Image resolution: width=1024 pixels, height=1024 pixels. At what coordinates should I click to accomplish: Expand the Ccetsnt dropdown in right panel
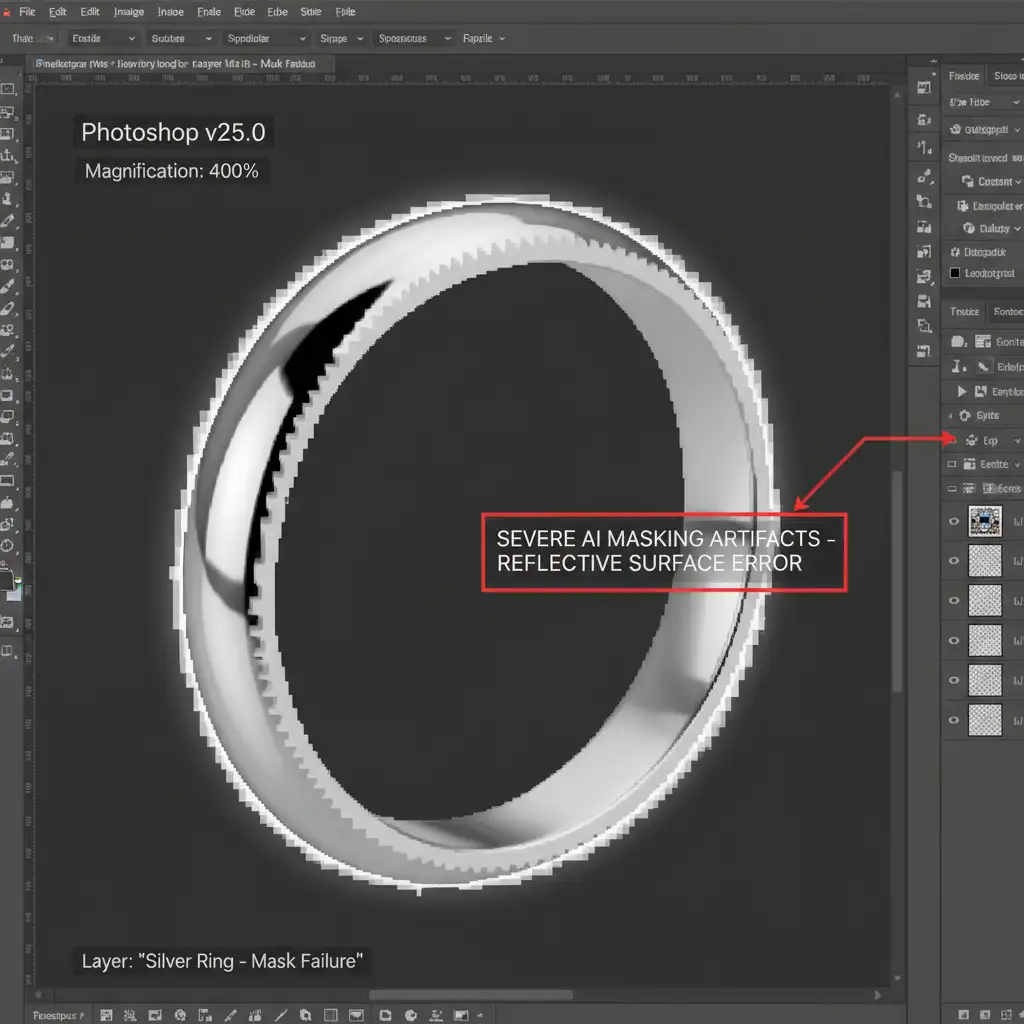(x=992, y=182)
